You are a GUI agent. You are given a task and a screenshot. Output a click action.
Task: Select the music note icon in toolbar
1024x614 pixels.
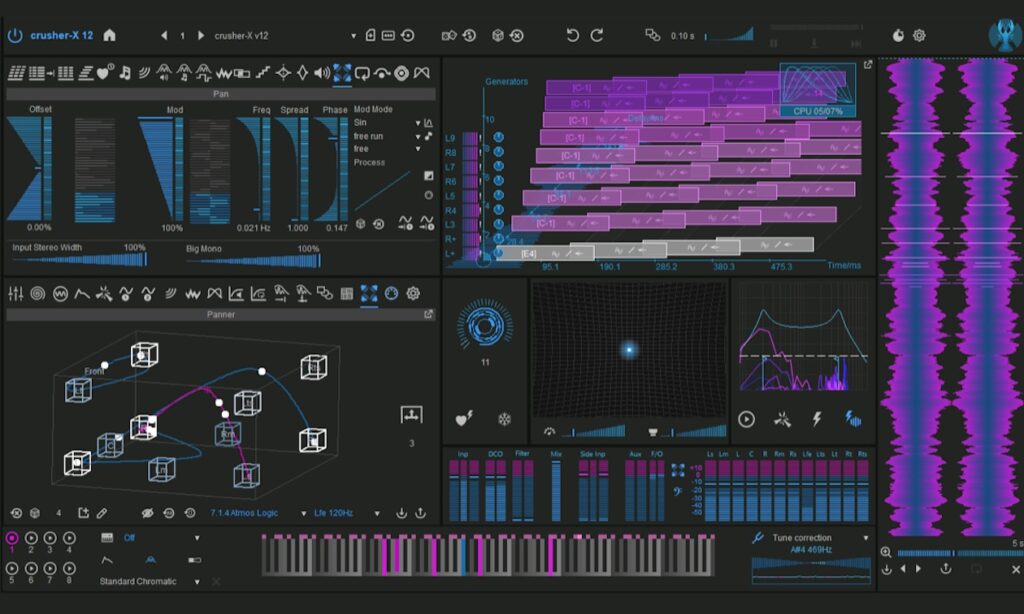tap(125, 73)
